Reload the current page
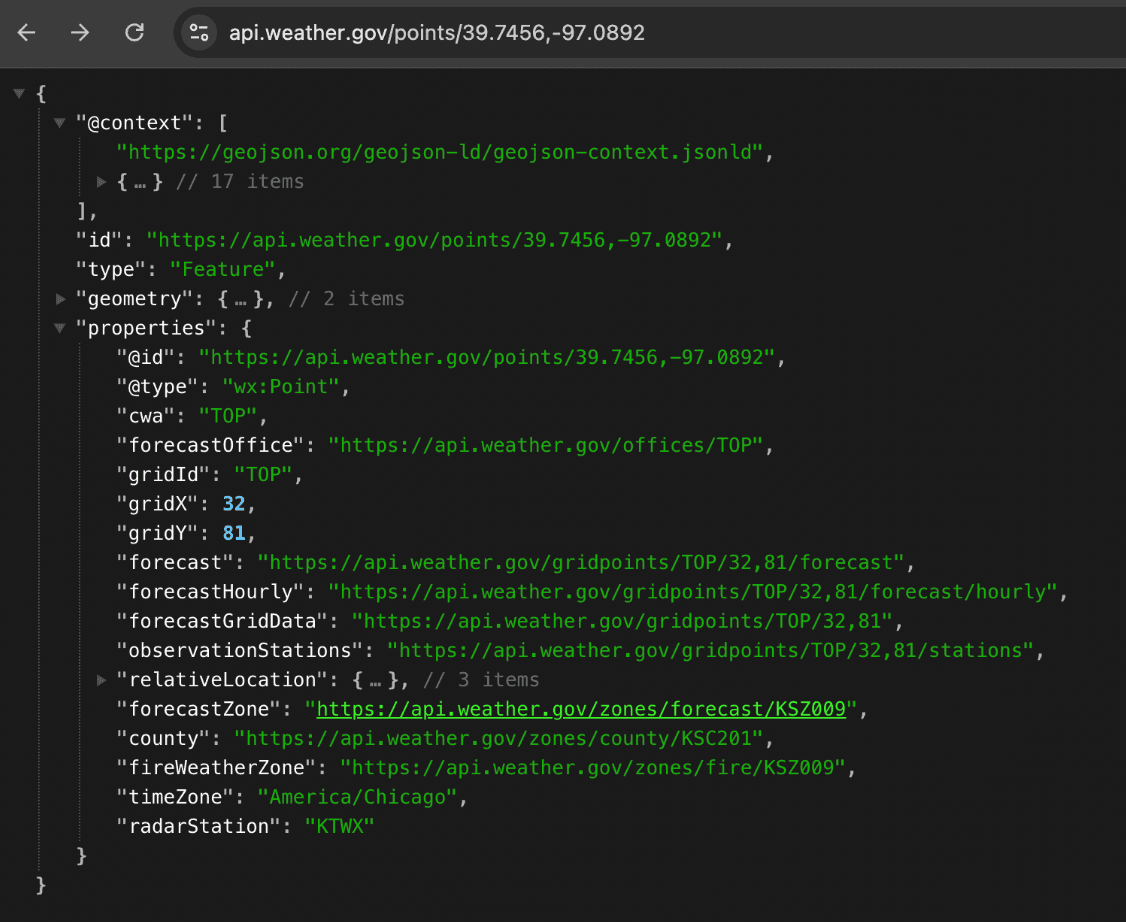1126x922 pixels. (x=134, y=32)
